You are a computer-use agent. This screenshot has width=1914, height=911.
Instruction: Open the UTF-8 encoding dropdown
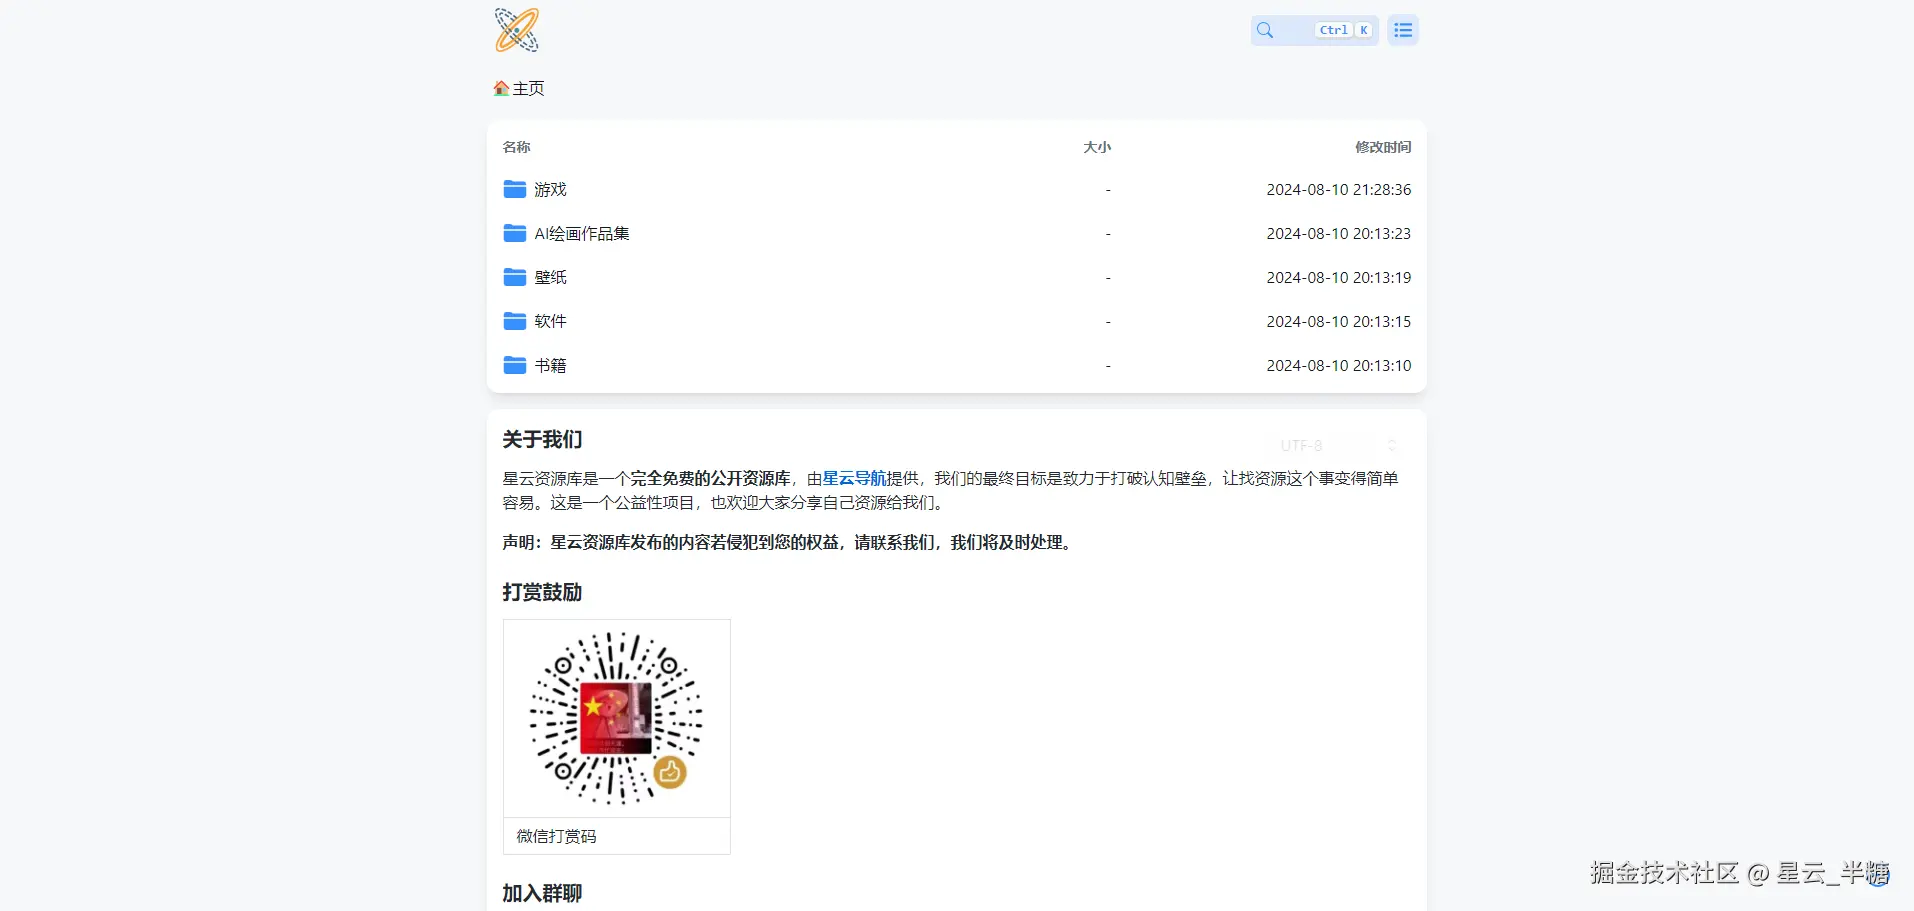[x=1338, y=445]
